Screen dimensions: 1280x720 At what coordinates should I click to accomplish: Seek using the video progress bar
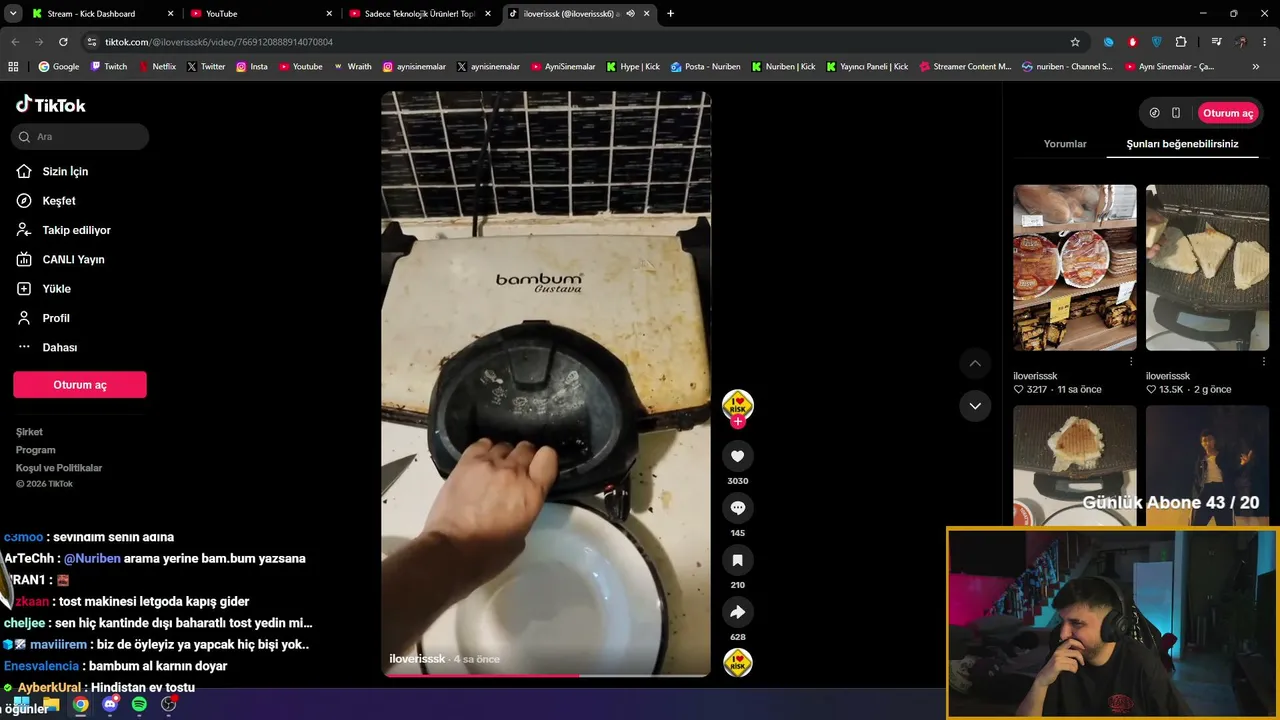546,675
